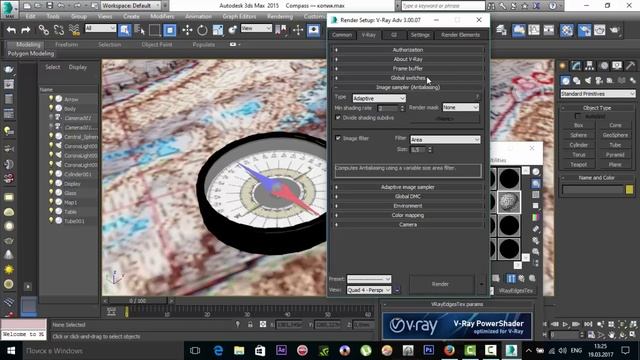Toggle visibility bulb of Cylinder001 object
Viewport: 640px width, 360px height.
click(51, 173)
